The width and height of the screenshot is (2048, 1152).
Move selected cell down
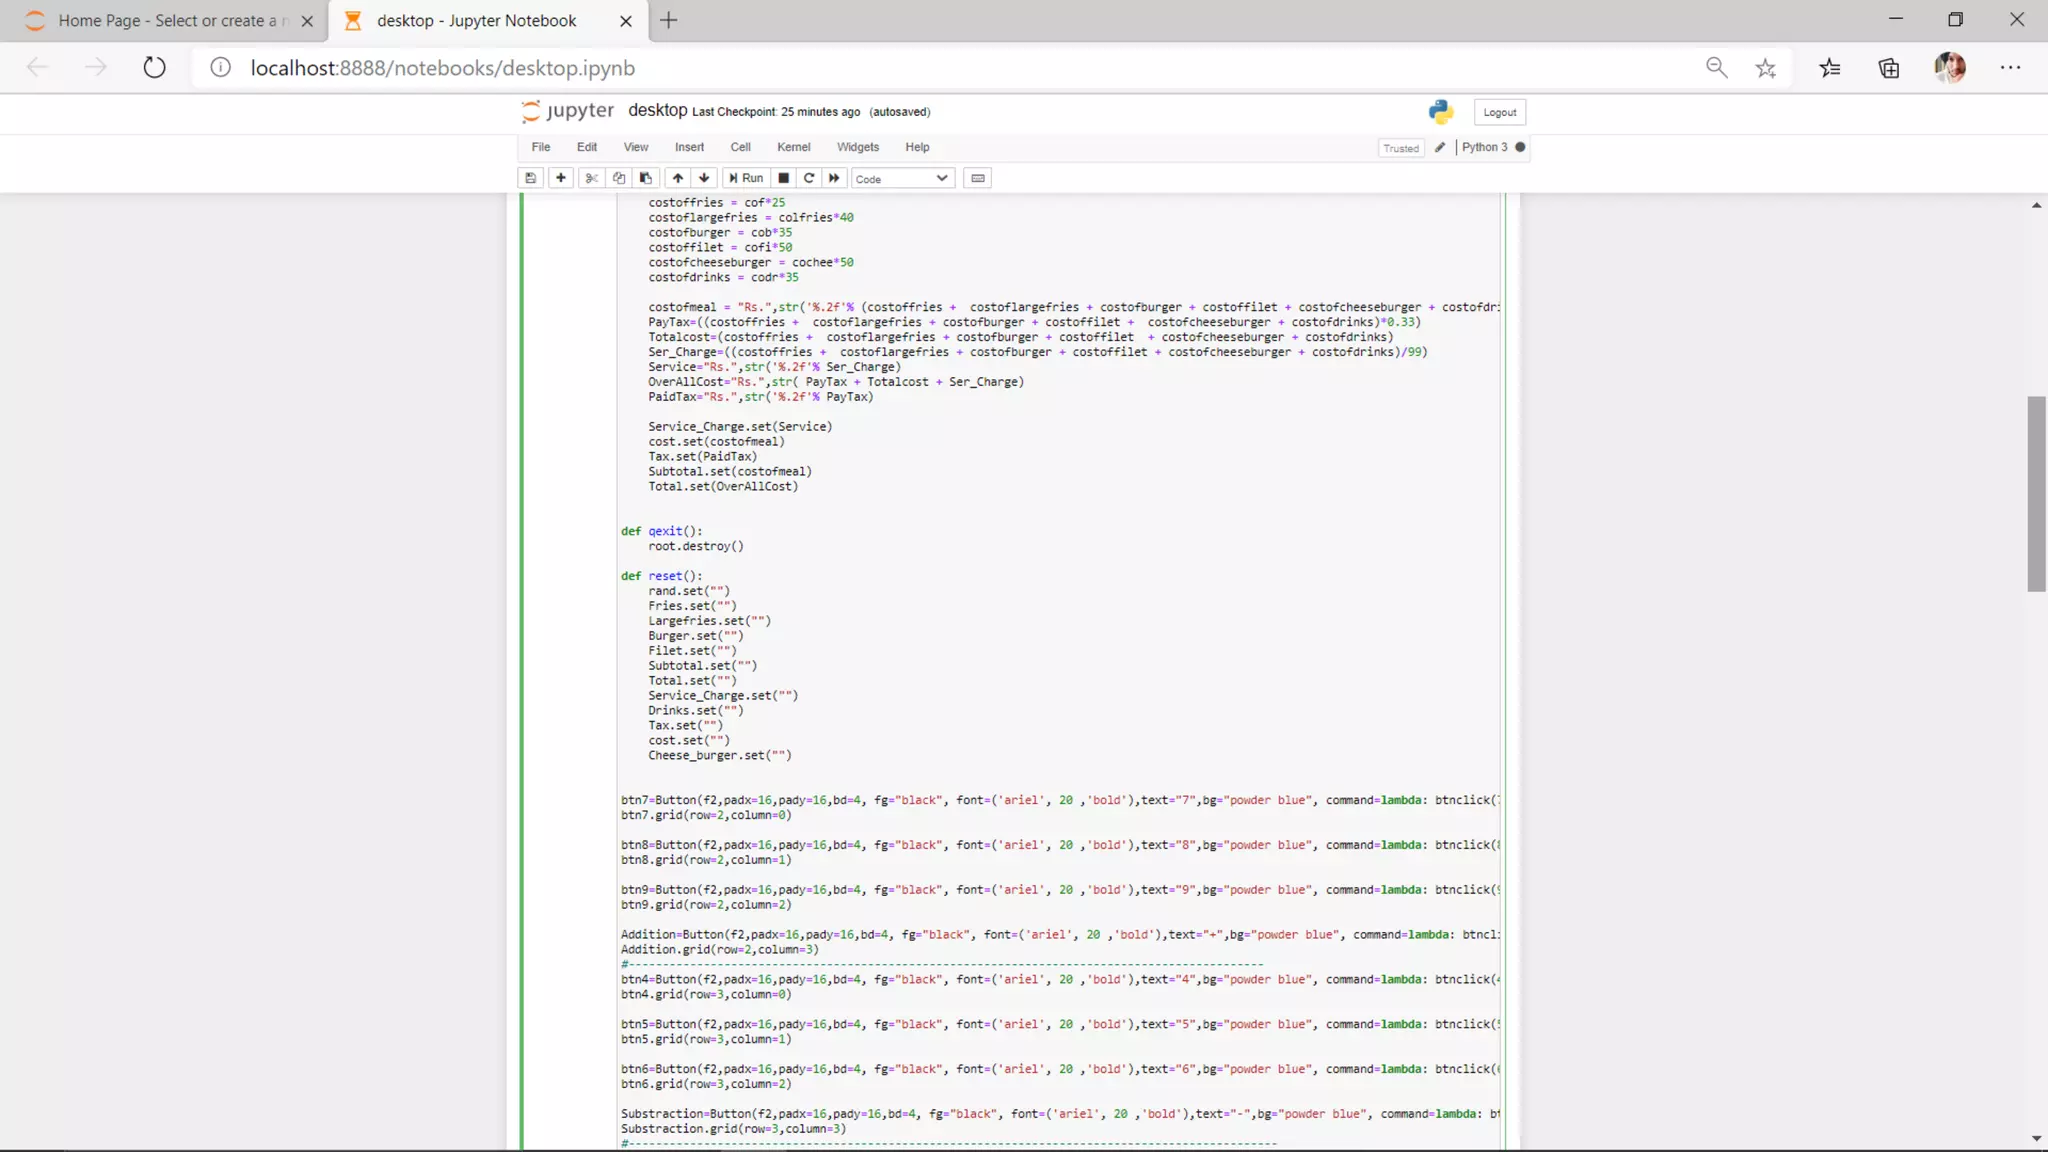point(704,178)
